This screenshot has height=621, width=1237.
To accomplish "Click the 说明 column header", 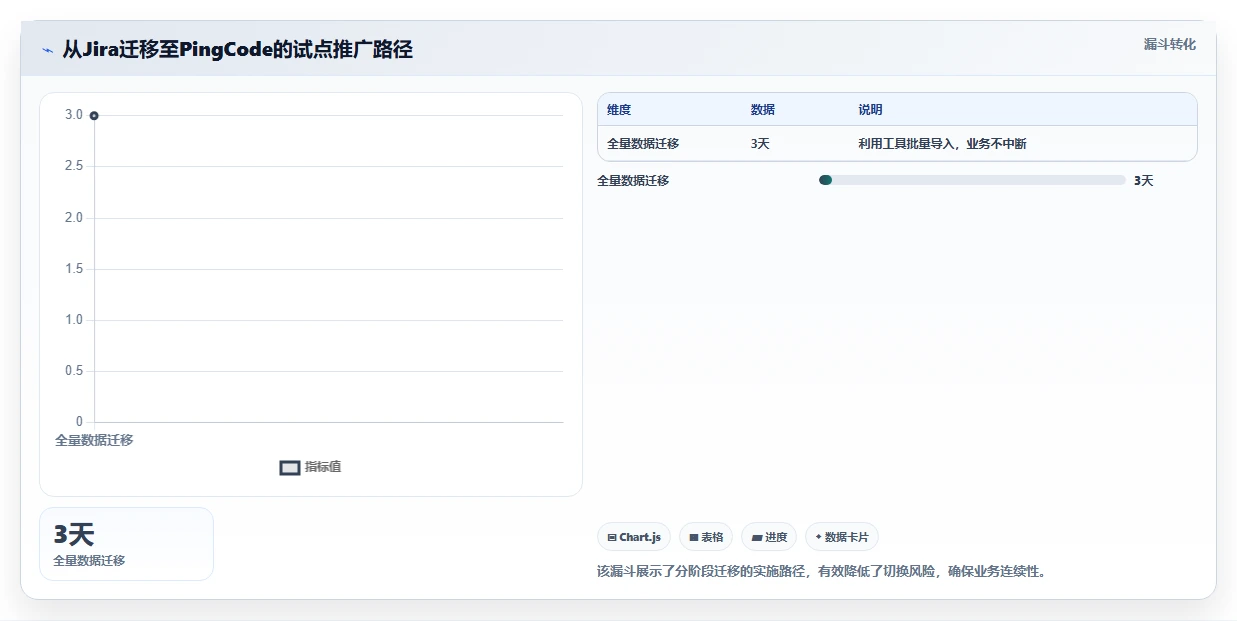I will coord(870,110).
